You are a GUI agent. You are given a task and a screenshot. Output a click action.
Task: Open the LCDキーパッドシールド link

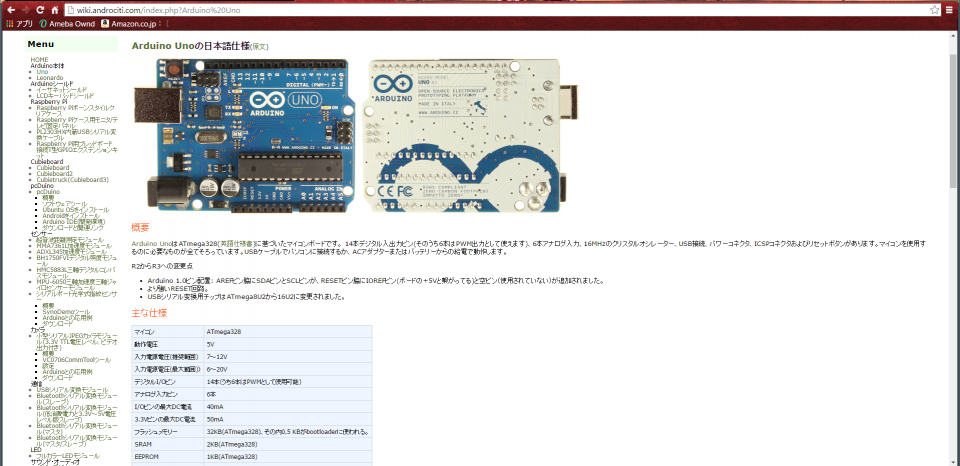pyautogui.click(x=65, y=96)
